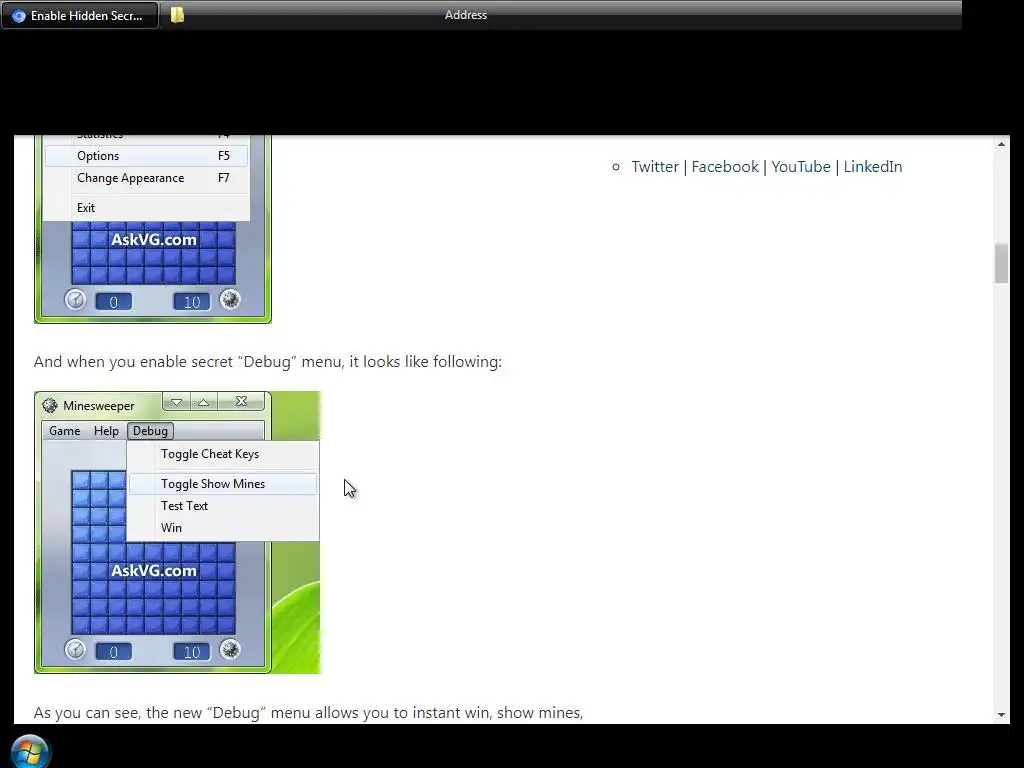Click the Debug menu in Minesweeper image
This screenshot has height=768, width=1024.
[x=150, y=431]
